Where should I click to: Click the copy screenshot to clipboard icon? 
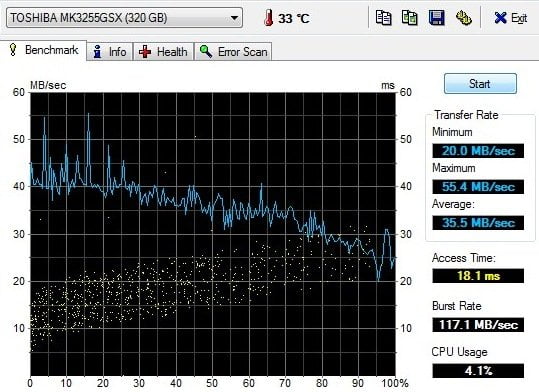(409, 18)
